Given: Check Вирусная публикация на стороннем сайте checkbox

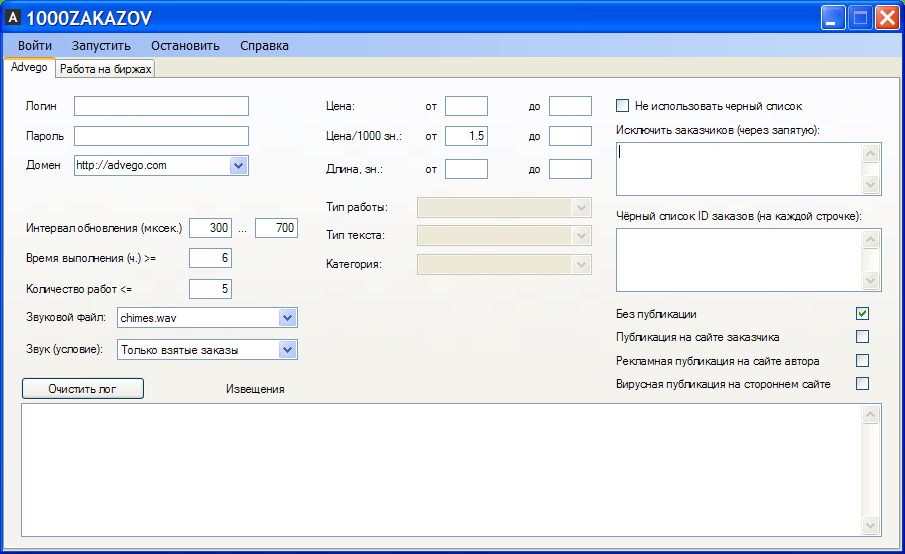Looking at the screenshot, I should click(862, 384).
